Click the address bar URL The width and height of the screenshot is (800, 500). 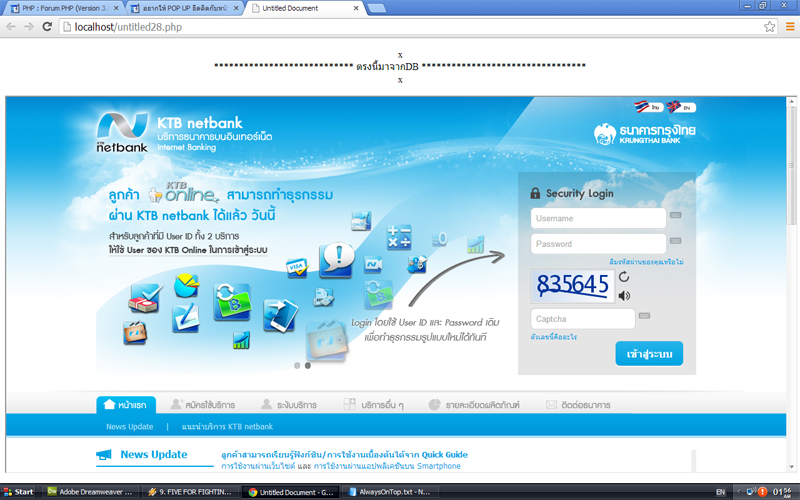coord(128,27)
